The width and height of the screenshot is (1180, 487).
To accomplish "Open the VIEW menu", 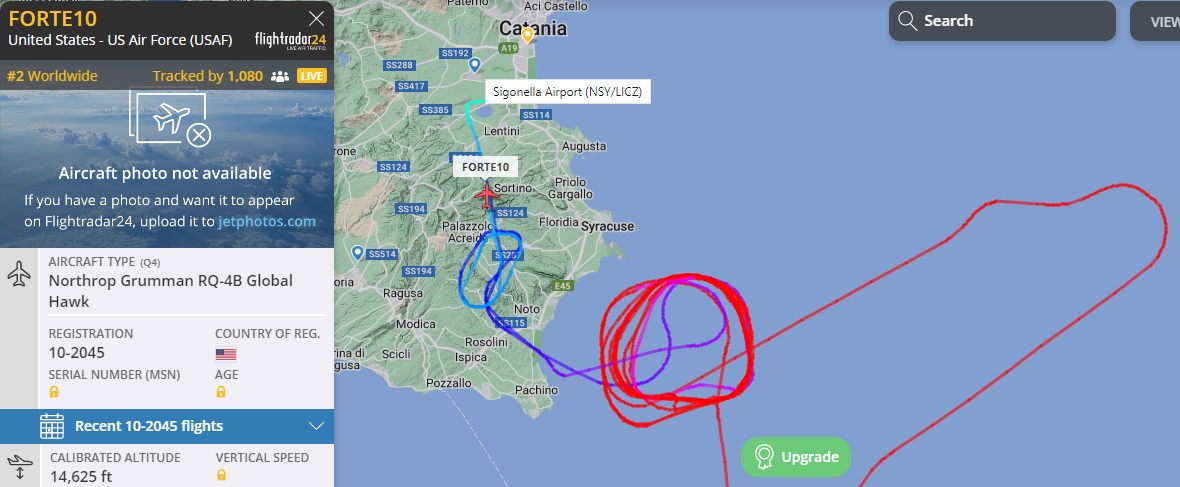I will click(1155, 21).
